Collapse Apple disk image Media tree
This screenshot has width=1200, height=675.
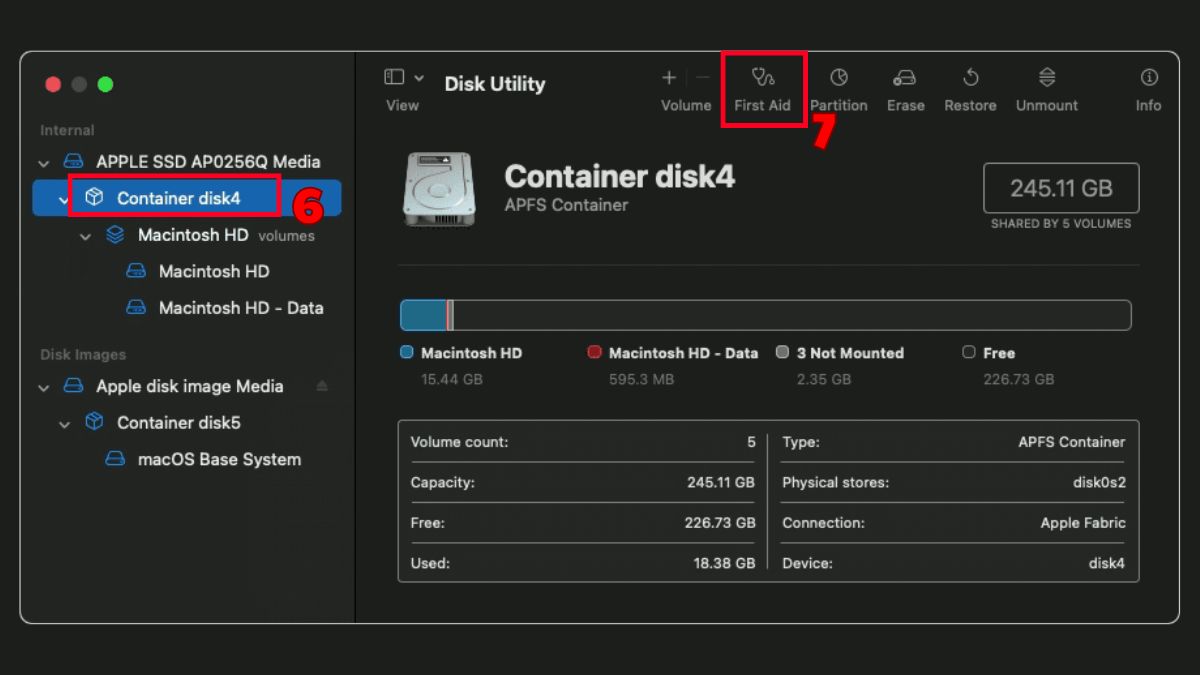43,387
